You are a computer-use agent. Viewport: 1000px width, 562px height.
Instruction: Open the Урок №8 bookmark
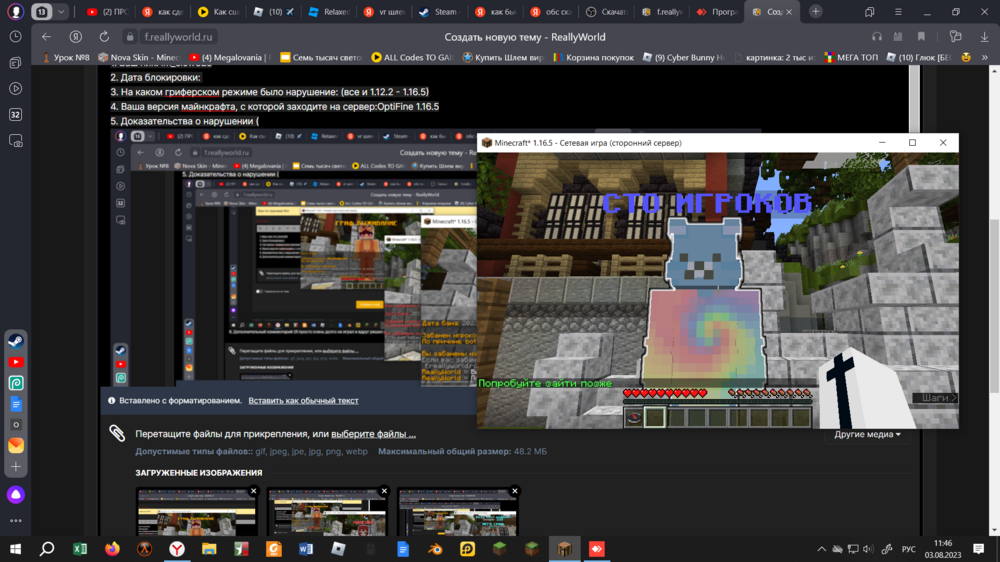66,57
